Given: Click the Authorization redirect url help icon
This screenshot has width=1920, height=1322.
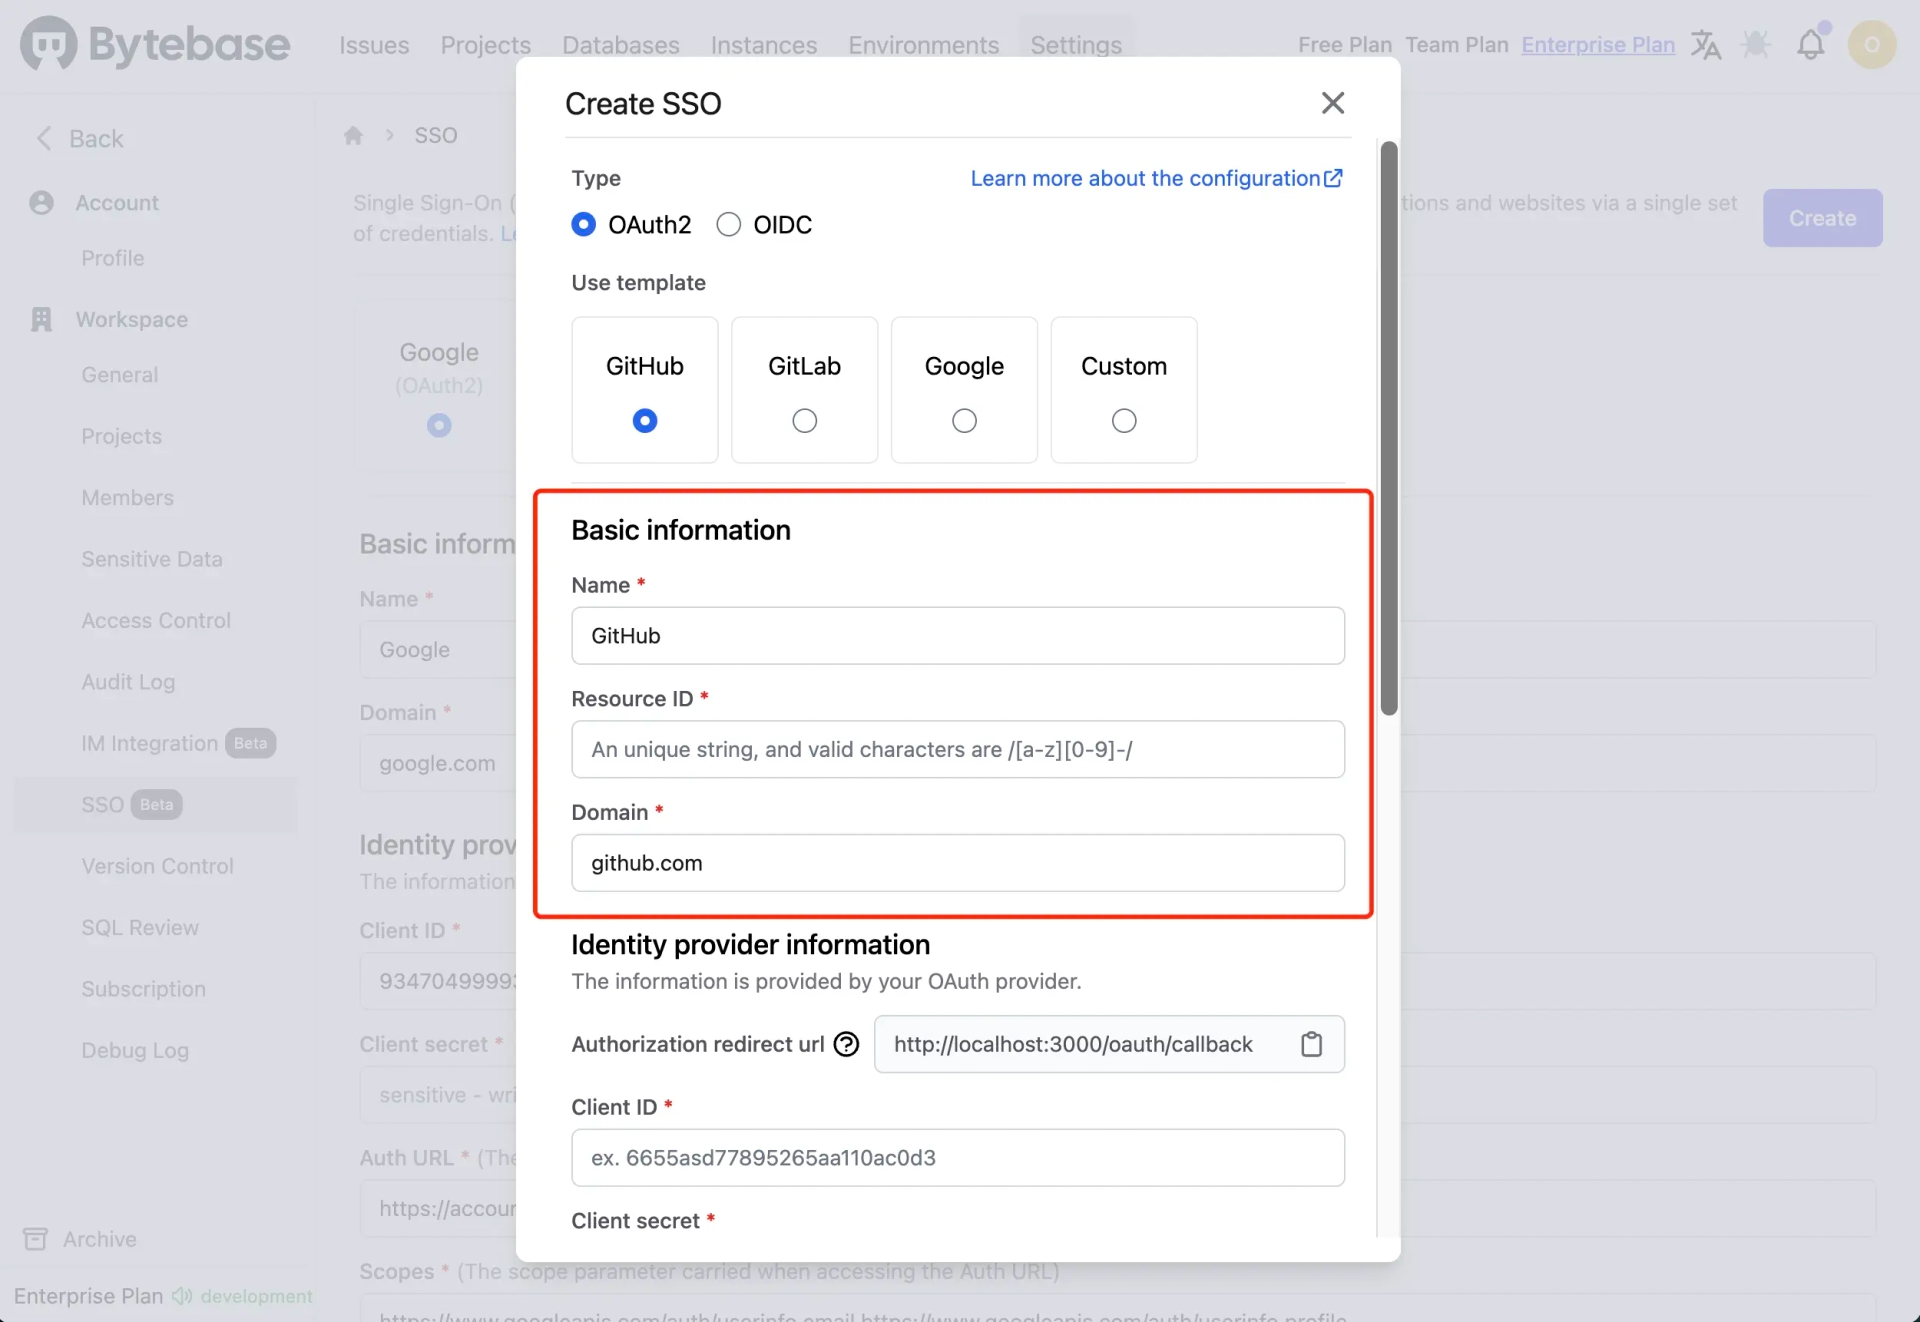Looking at the screenshot, I should pos(846,1044).
